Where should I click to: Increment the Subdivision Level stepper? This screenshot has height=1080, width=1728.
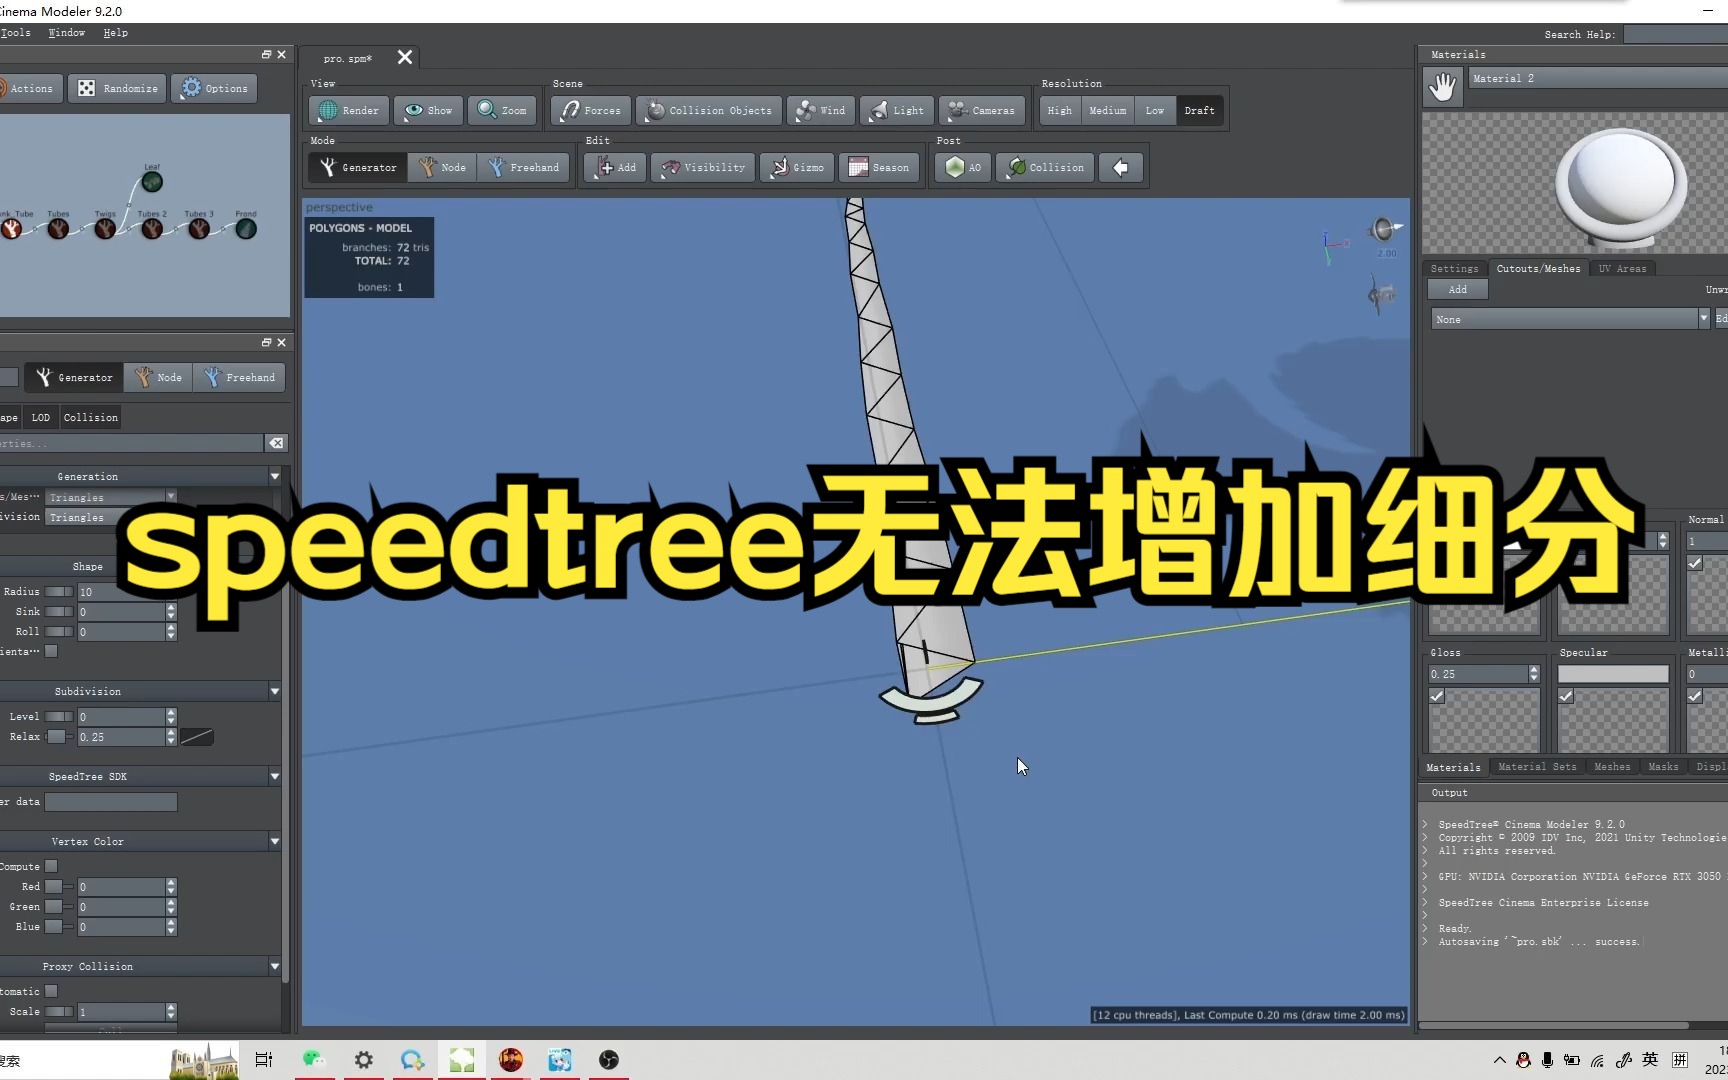pos(171,712)
